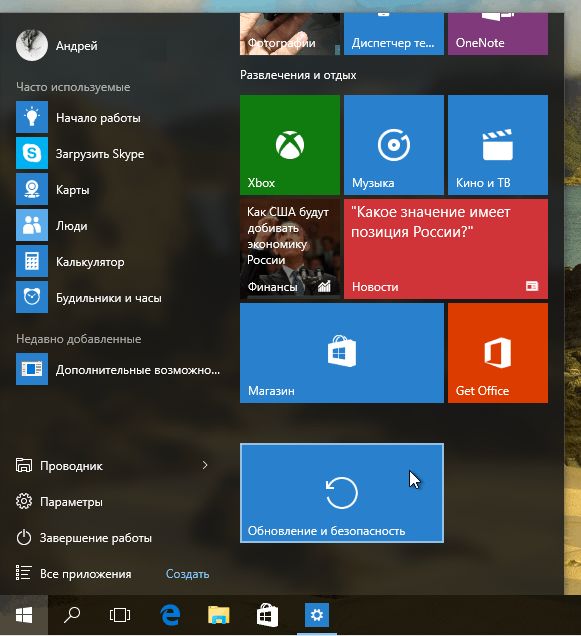Click the Параметры label
This screenshot has height=636, width=581.
click(x=71, y=502)
